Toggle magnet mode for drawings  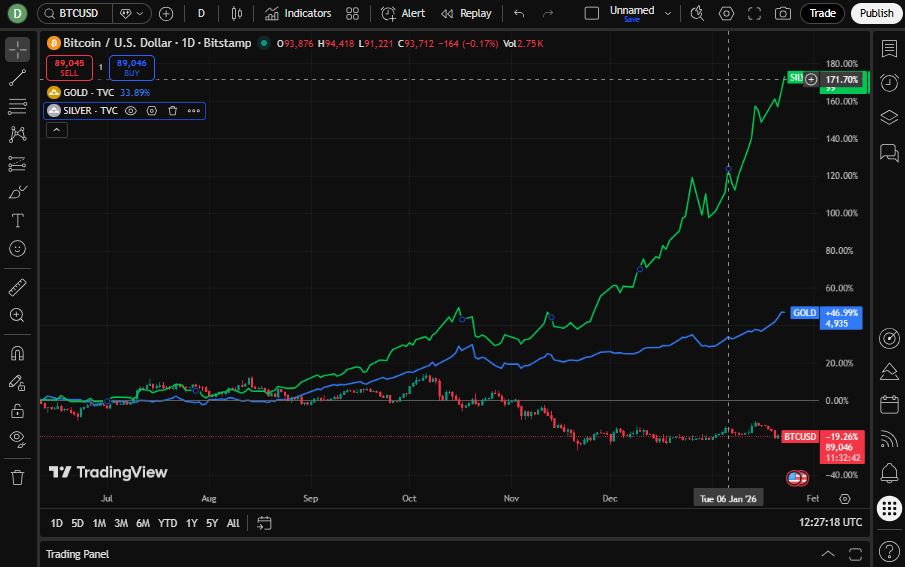click(17, 353)
